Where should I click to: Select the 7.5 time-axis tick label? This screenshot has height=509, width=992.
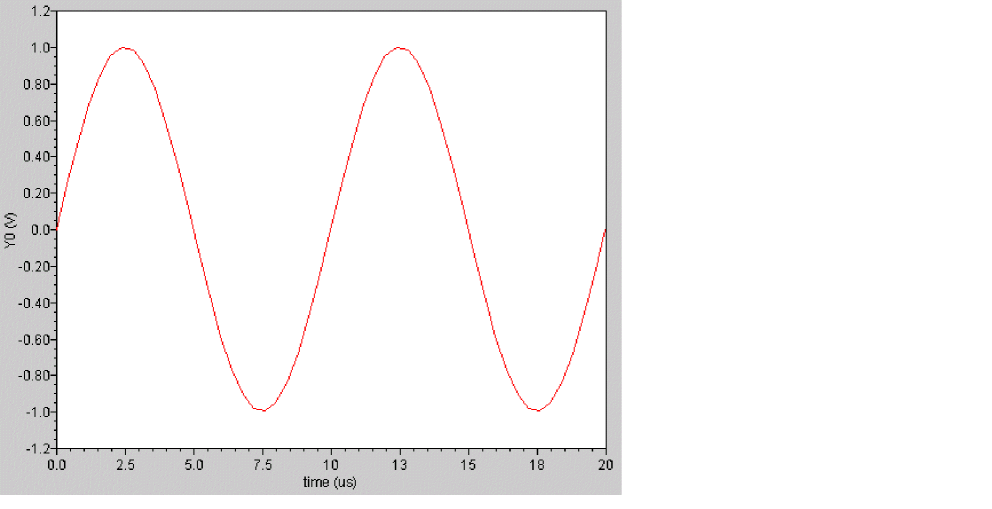click(x=263, y=465)
